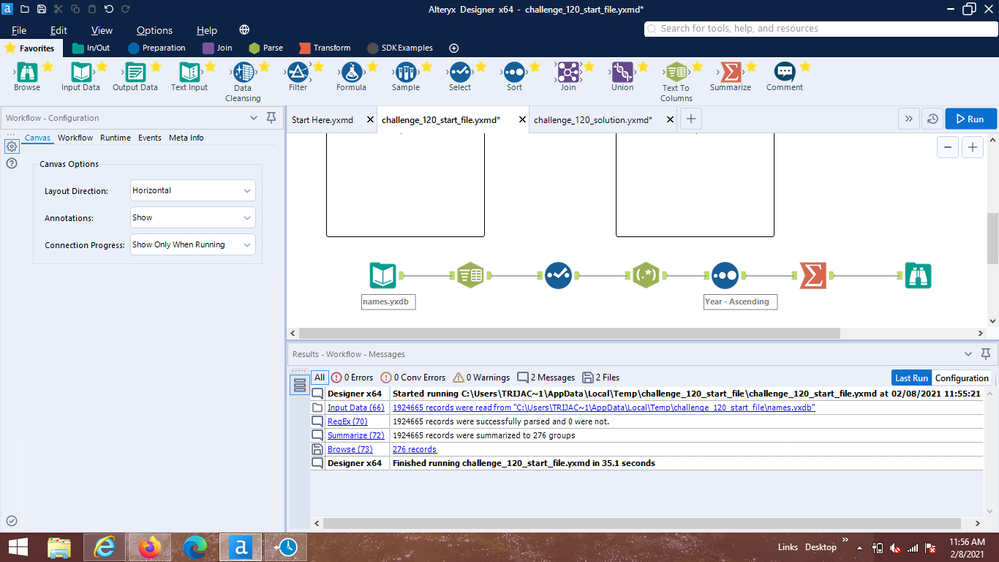Open the Connection Progress dropdown
The height and width of the screenshot is (562, 999).
(192, 245)
